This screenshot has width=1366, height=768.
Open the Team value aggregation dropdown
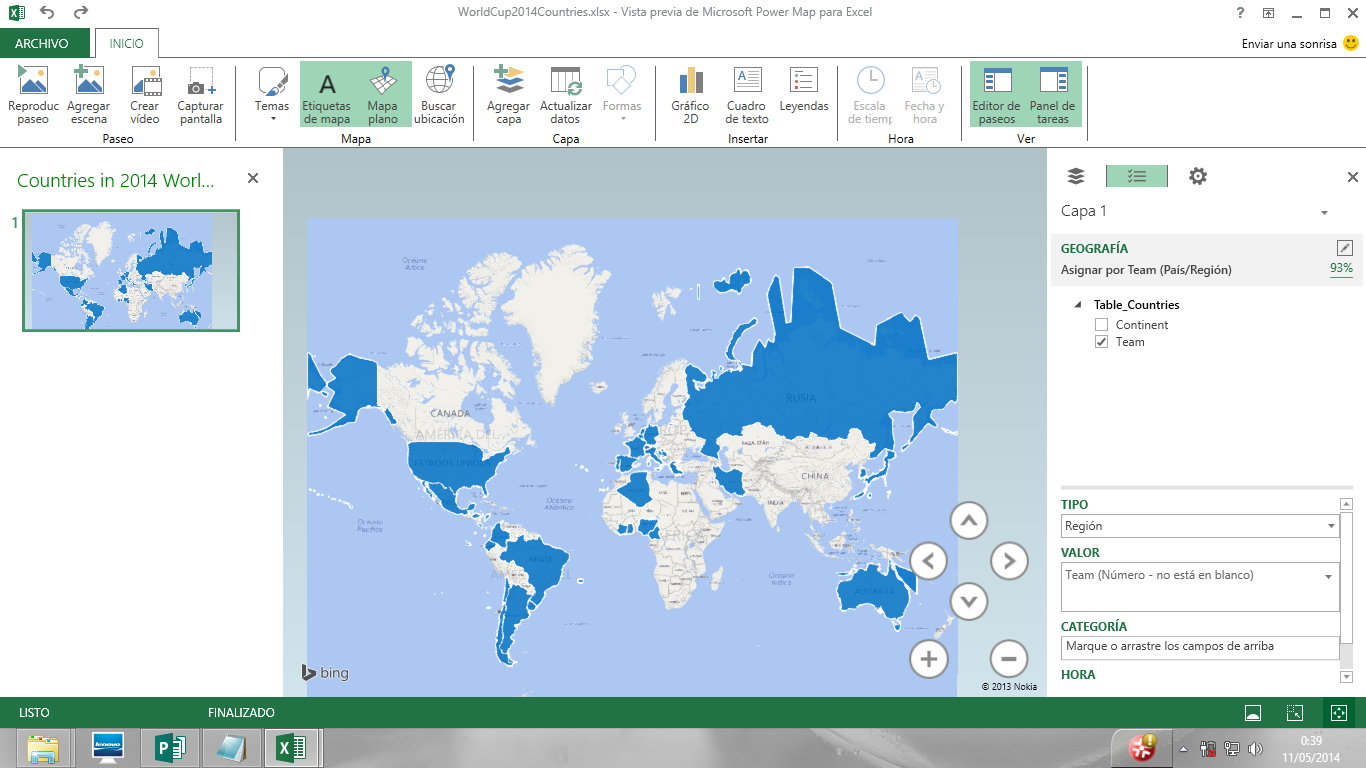click(x=1329, y=576)
